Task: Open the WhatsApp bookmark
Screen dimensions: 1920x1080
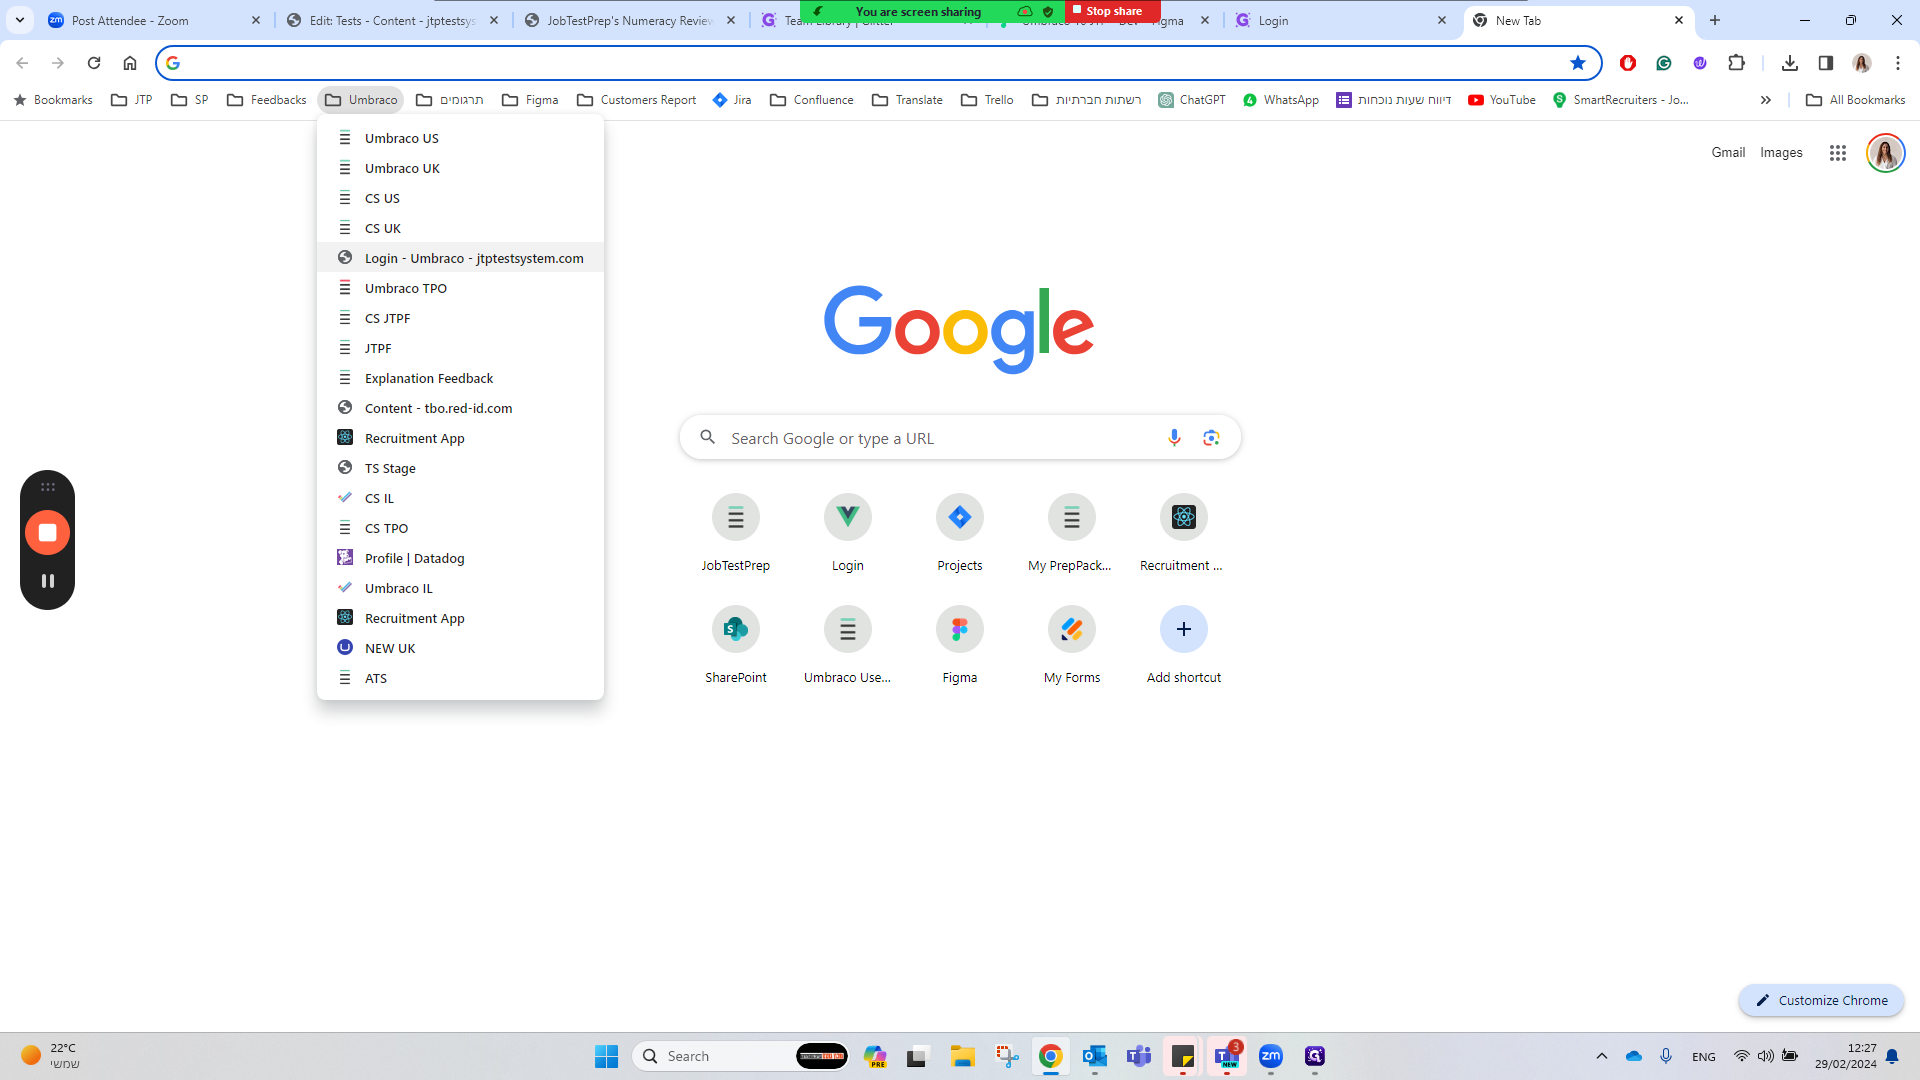Action: [x=1281, y=100]
